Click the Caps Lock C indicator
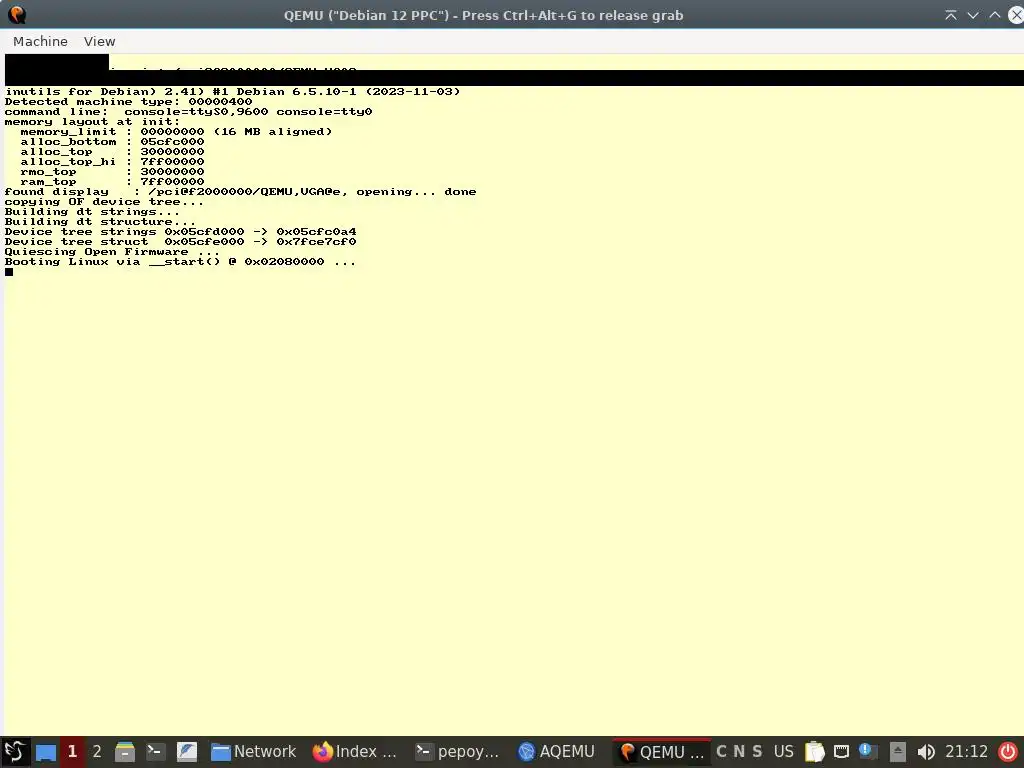Viewport: 1024px width, 768px height. [722, 752]
